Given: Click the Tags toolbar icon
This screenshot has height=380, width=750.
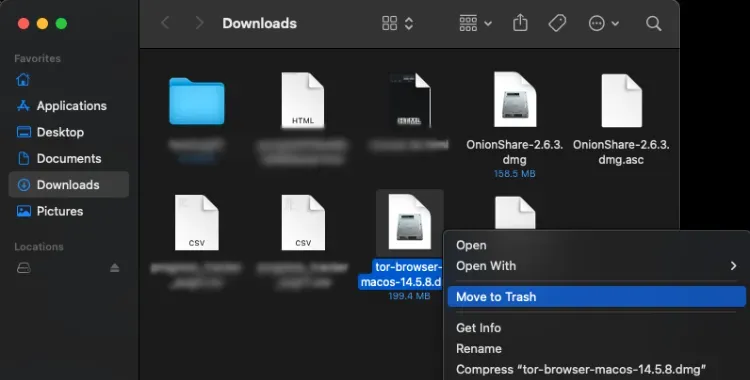Looking at the screenshot, I should click(x=557, y=23).
